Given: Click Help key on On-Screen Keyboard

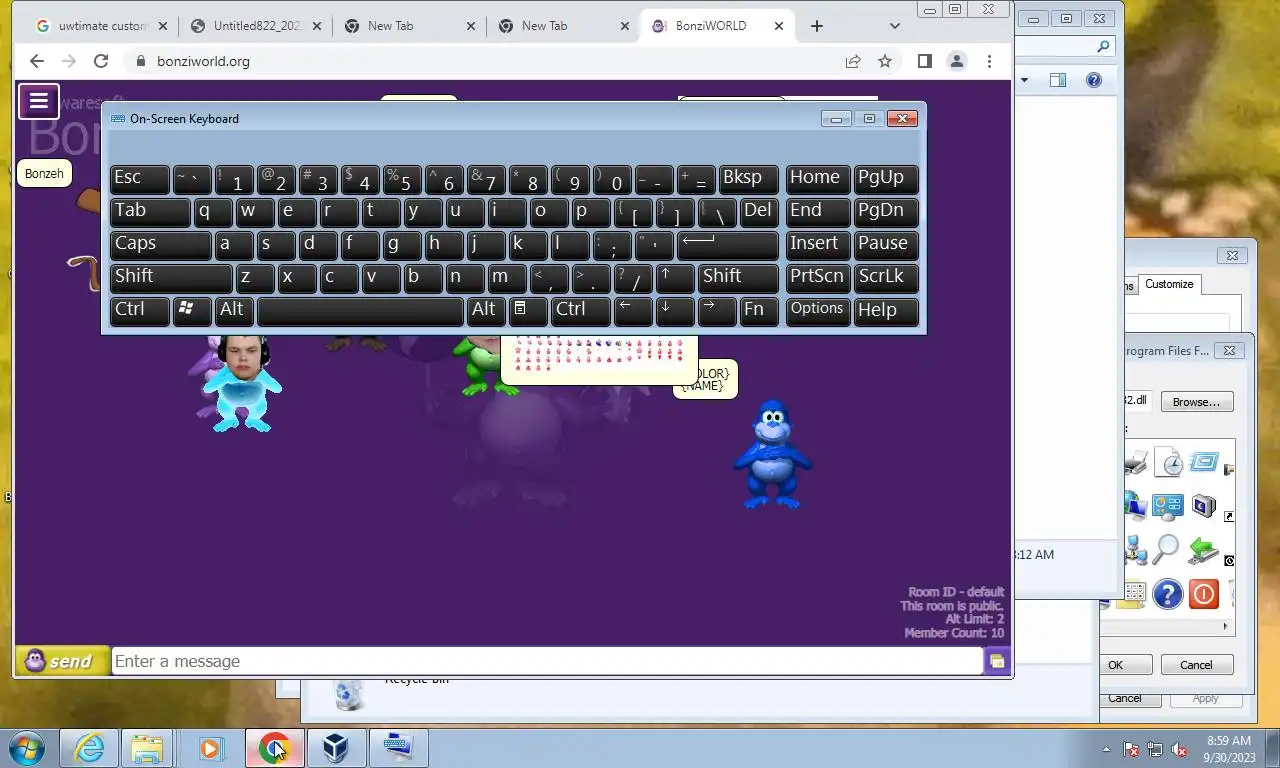Looking at the screenshot, I should (x=886, y=311).
